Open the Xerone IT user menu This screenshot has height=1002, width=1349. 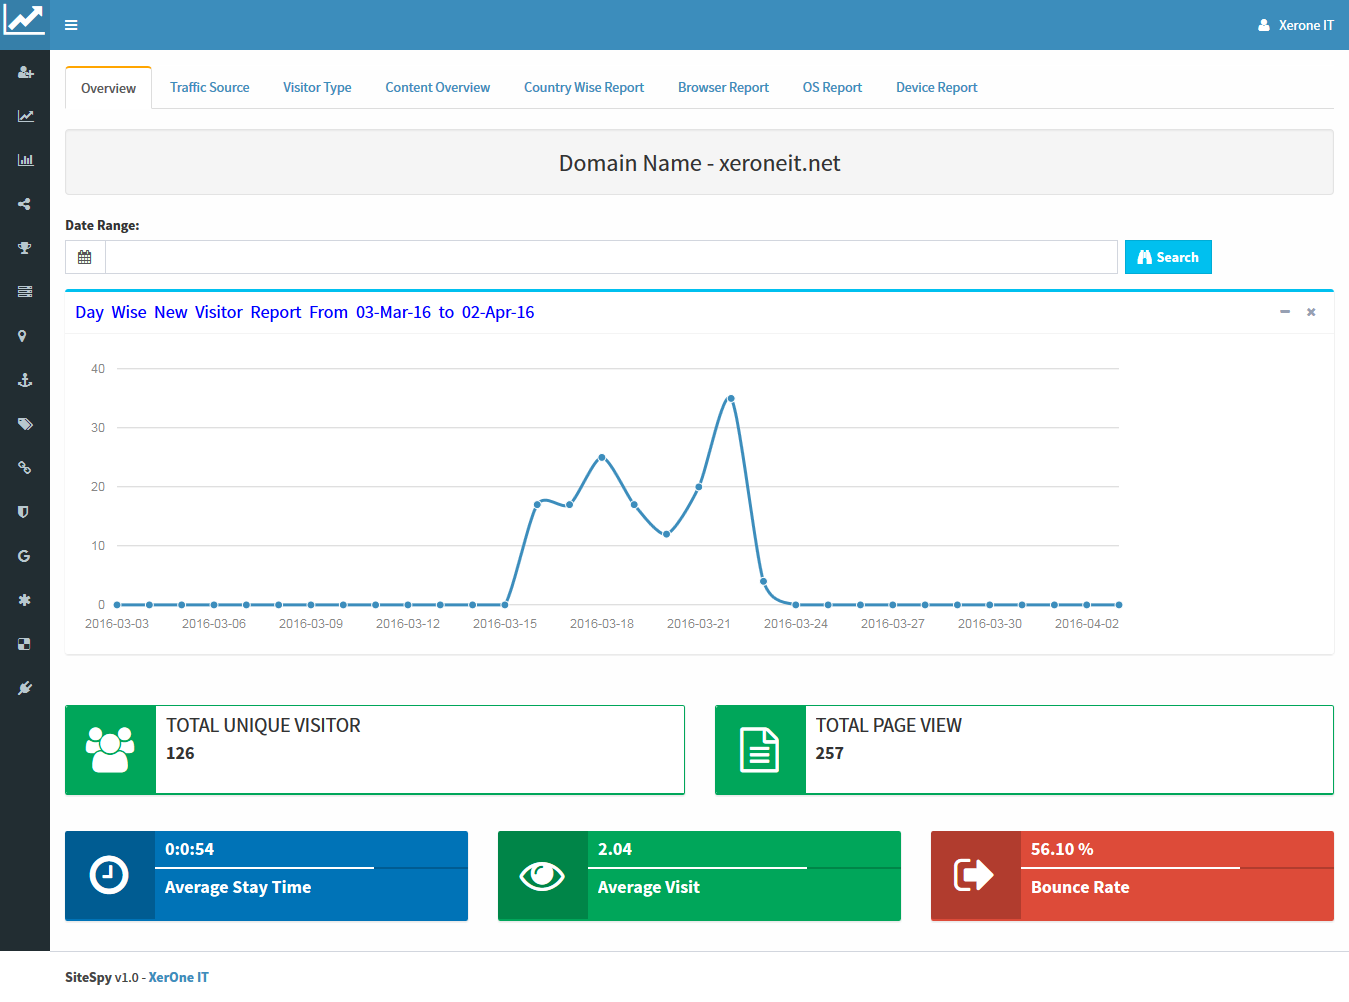[x=1296, y=25]
